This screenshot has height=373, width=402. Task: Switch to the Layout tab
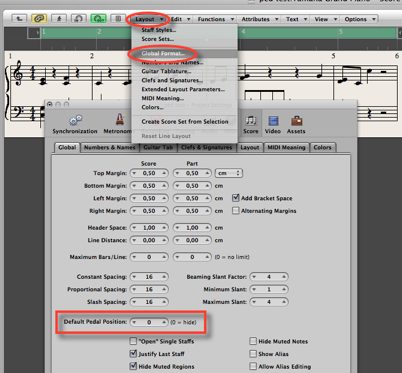(250, 147)
